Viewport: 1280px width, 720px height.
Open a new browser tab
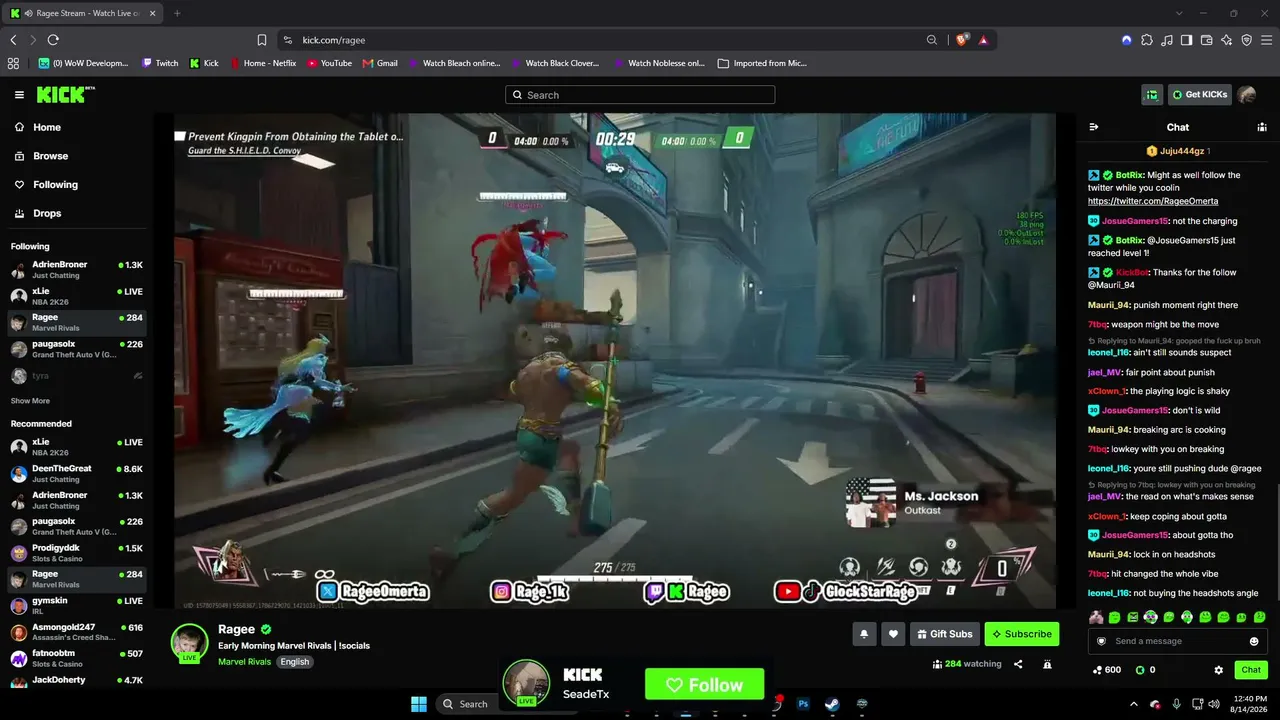coord(177,13)
